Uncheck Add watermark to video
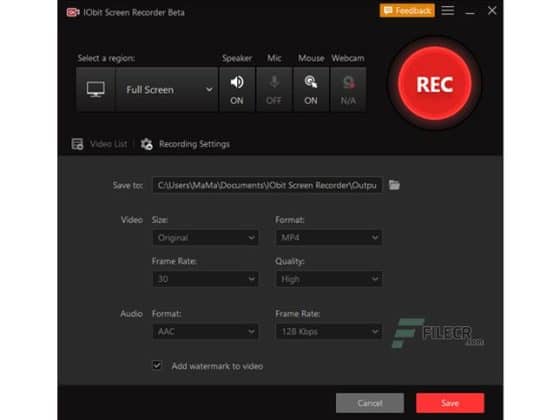This screenshot has height=420, width=560. 157,365
